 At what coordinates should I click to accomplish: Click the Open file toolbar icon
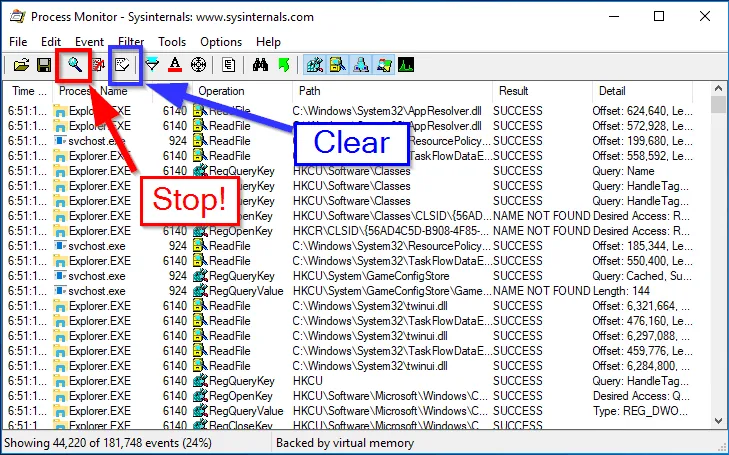[x=21, y=65]
